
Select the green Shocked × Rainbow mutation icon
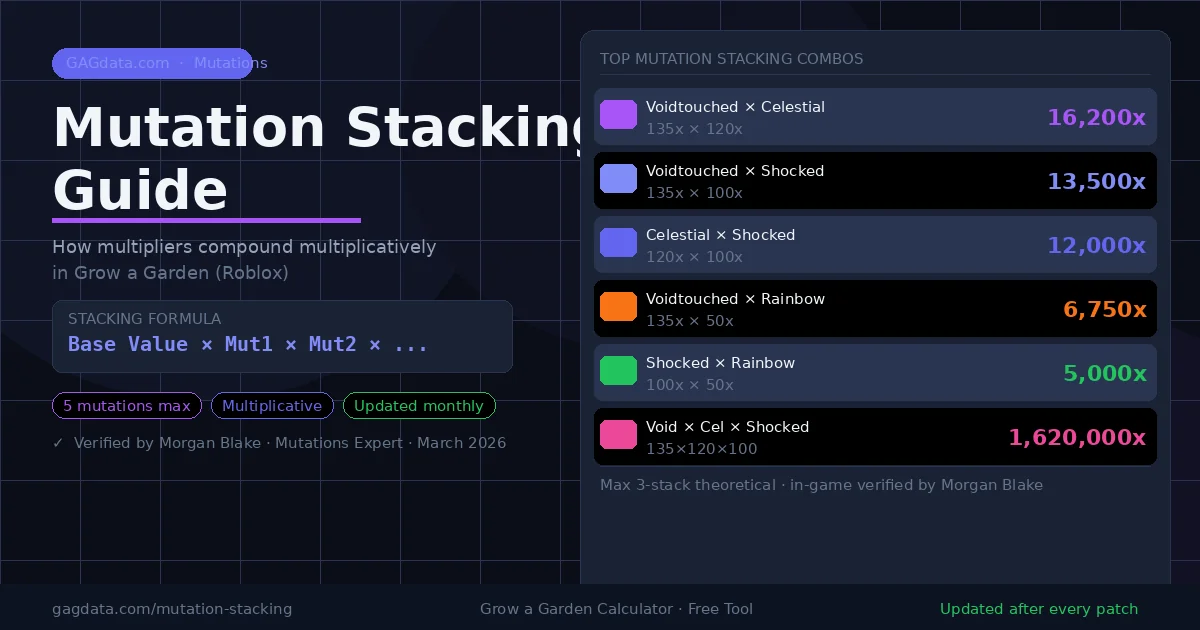[618, 371]
